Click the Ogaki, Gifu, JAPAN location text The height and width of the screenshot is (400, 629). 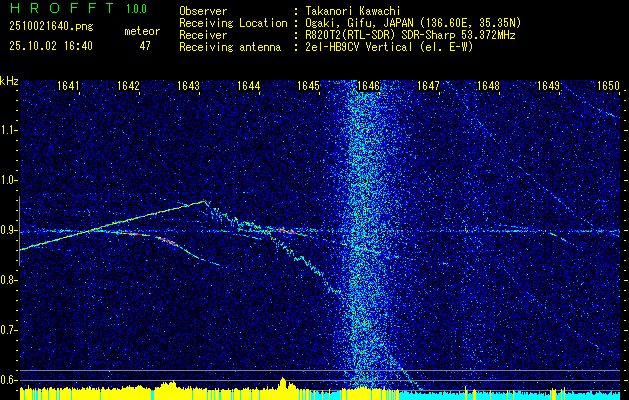pos(412,23)
